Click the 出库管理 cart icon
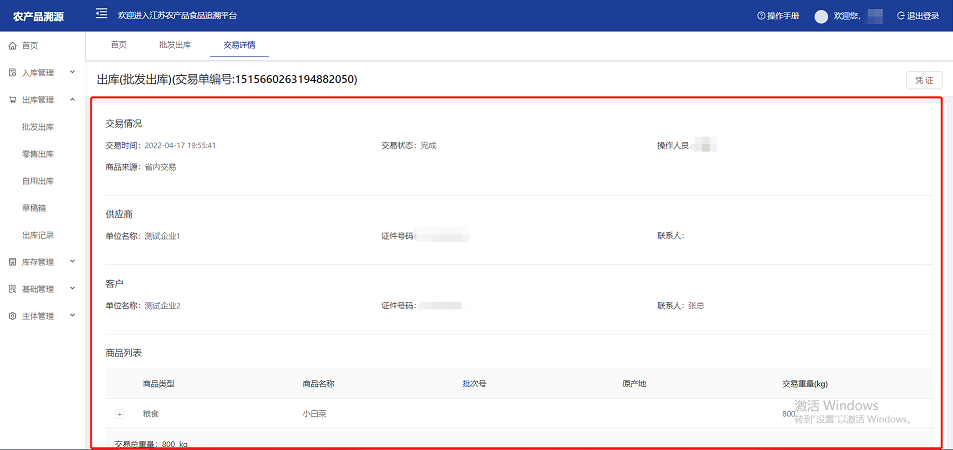The image size is (953, 450). pos(12,100)
